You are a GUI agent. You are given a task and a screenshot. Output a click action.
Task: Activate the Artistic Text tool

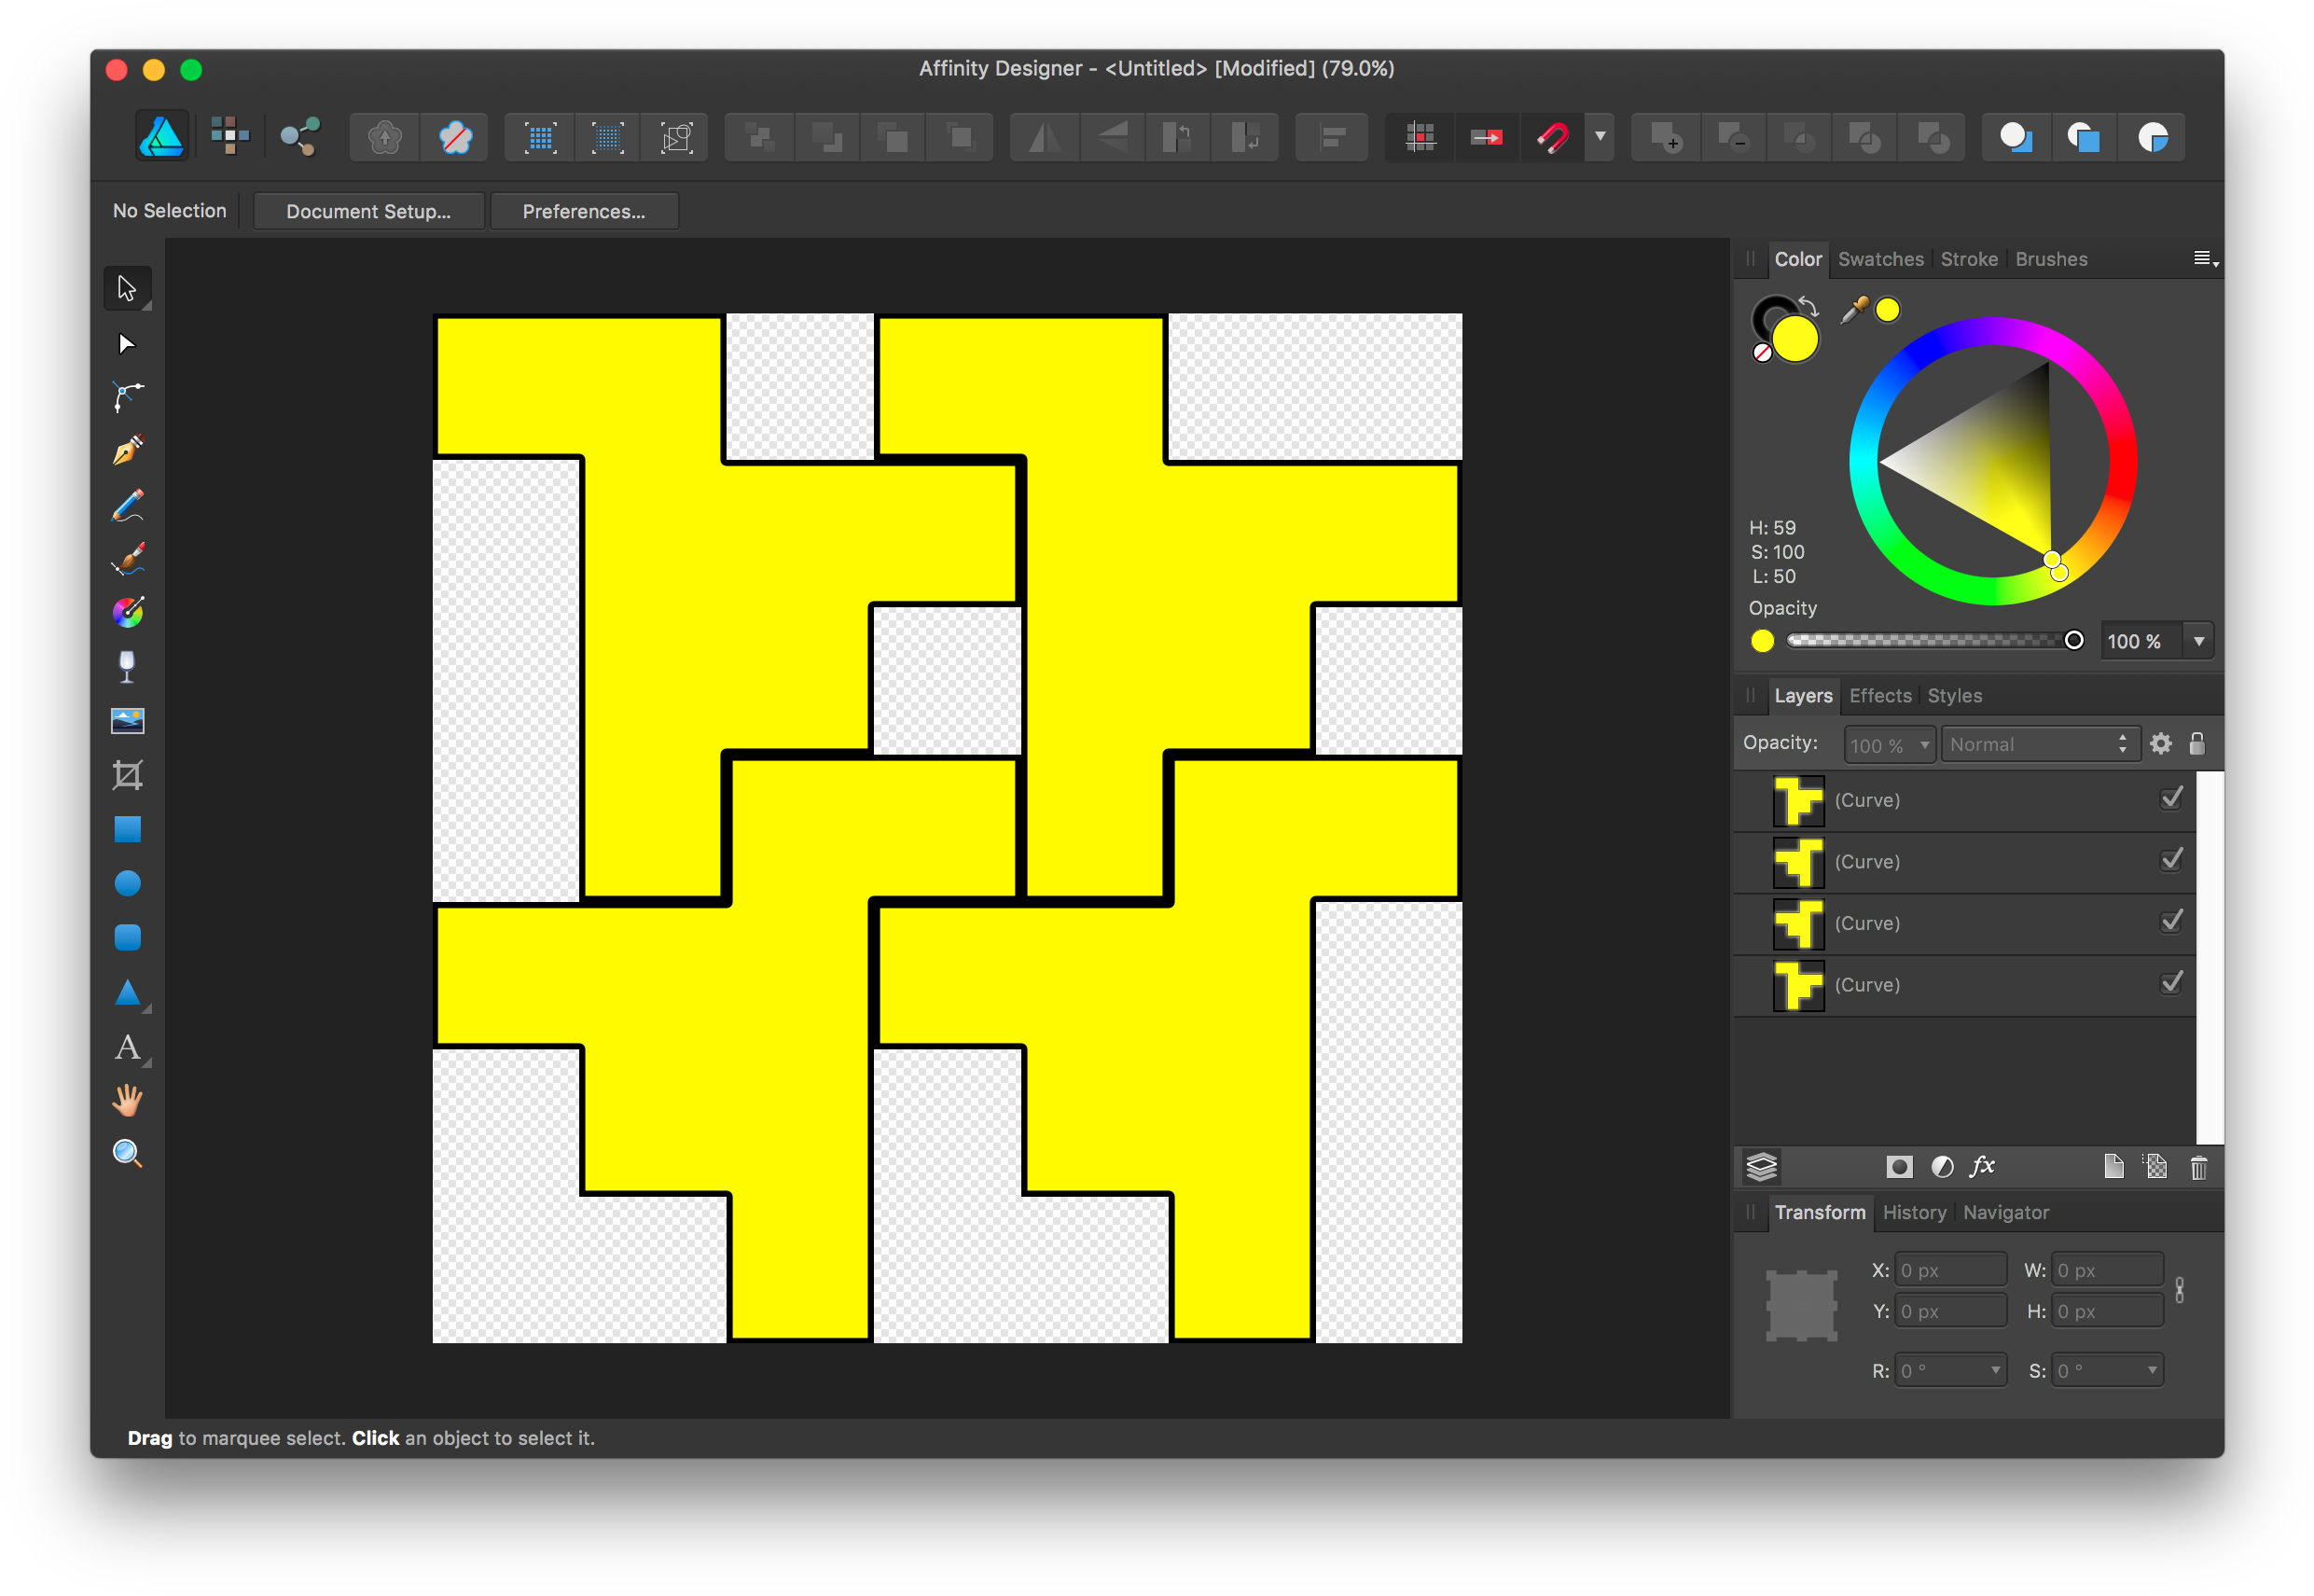127,1048
